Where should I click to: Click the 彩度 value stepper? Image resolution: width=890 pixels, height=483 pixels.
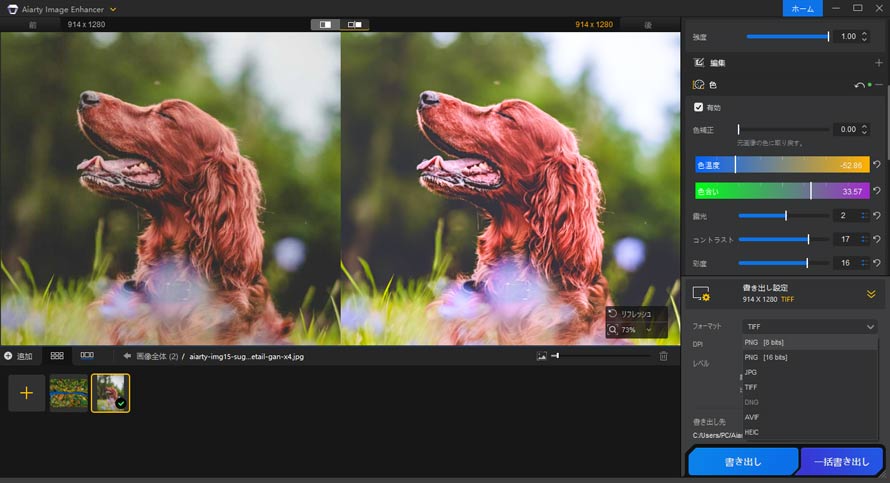tap(863, 263)
